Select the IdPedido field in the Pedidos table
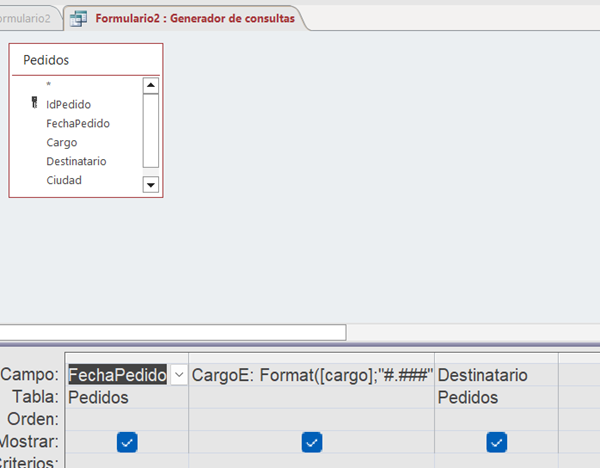 click(x=68, y=104)
